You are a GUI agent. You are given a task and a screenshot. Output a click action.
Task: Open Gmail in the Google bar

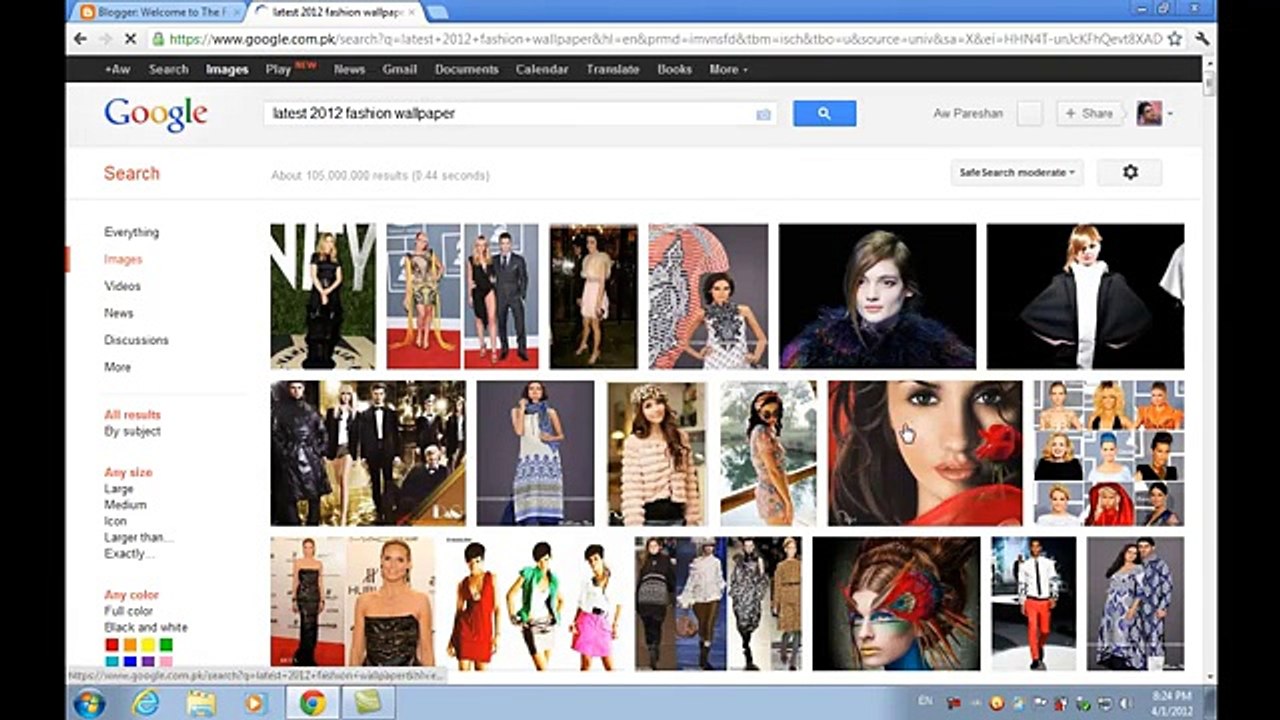[x=399, y=69]
